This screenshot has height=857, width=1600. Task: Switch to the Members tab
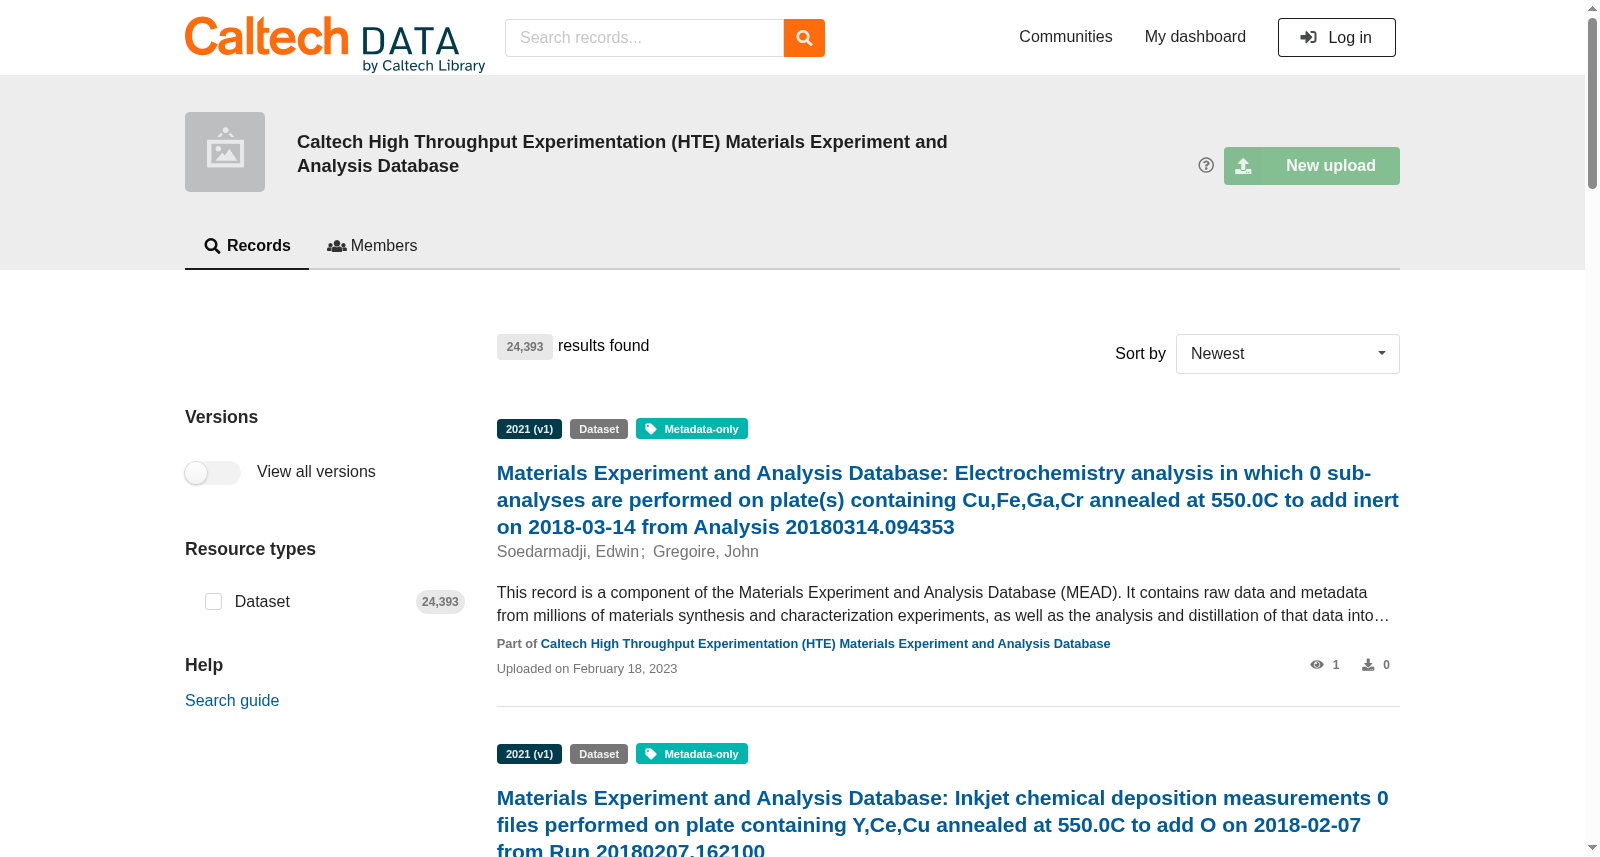coord(372,246)
